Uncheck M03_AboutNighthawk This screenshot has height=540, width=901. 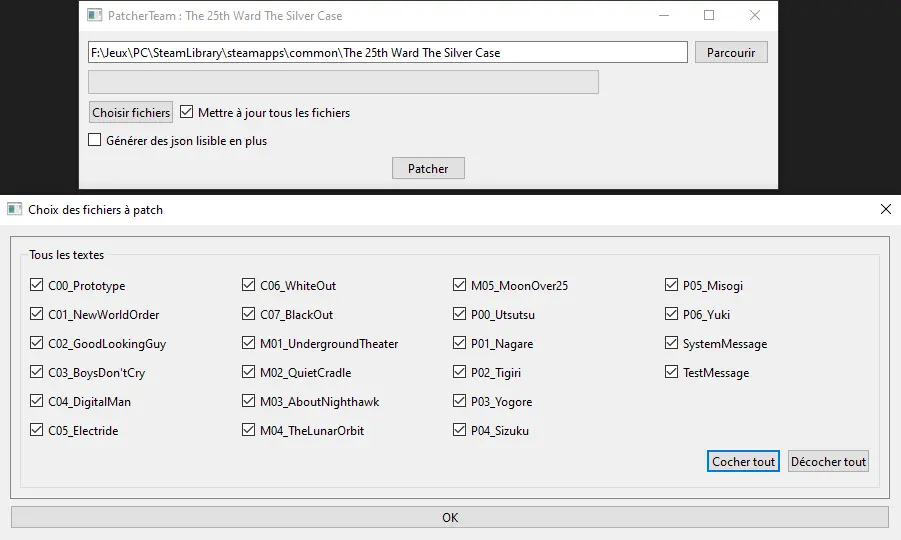tap(248, 400)
